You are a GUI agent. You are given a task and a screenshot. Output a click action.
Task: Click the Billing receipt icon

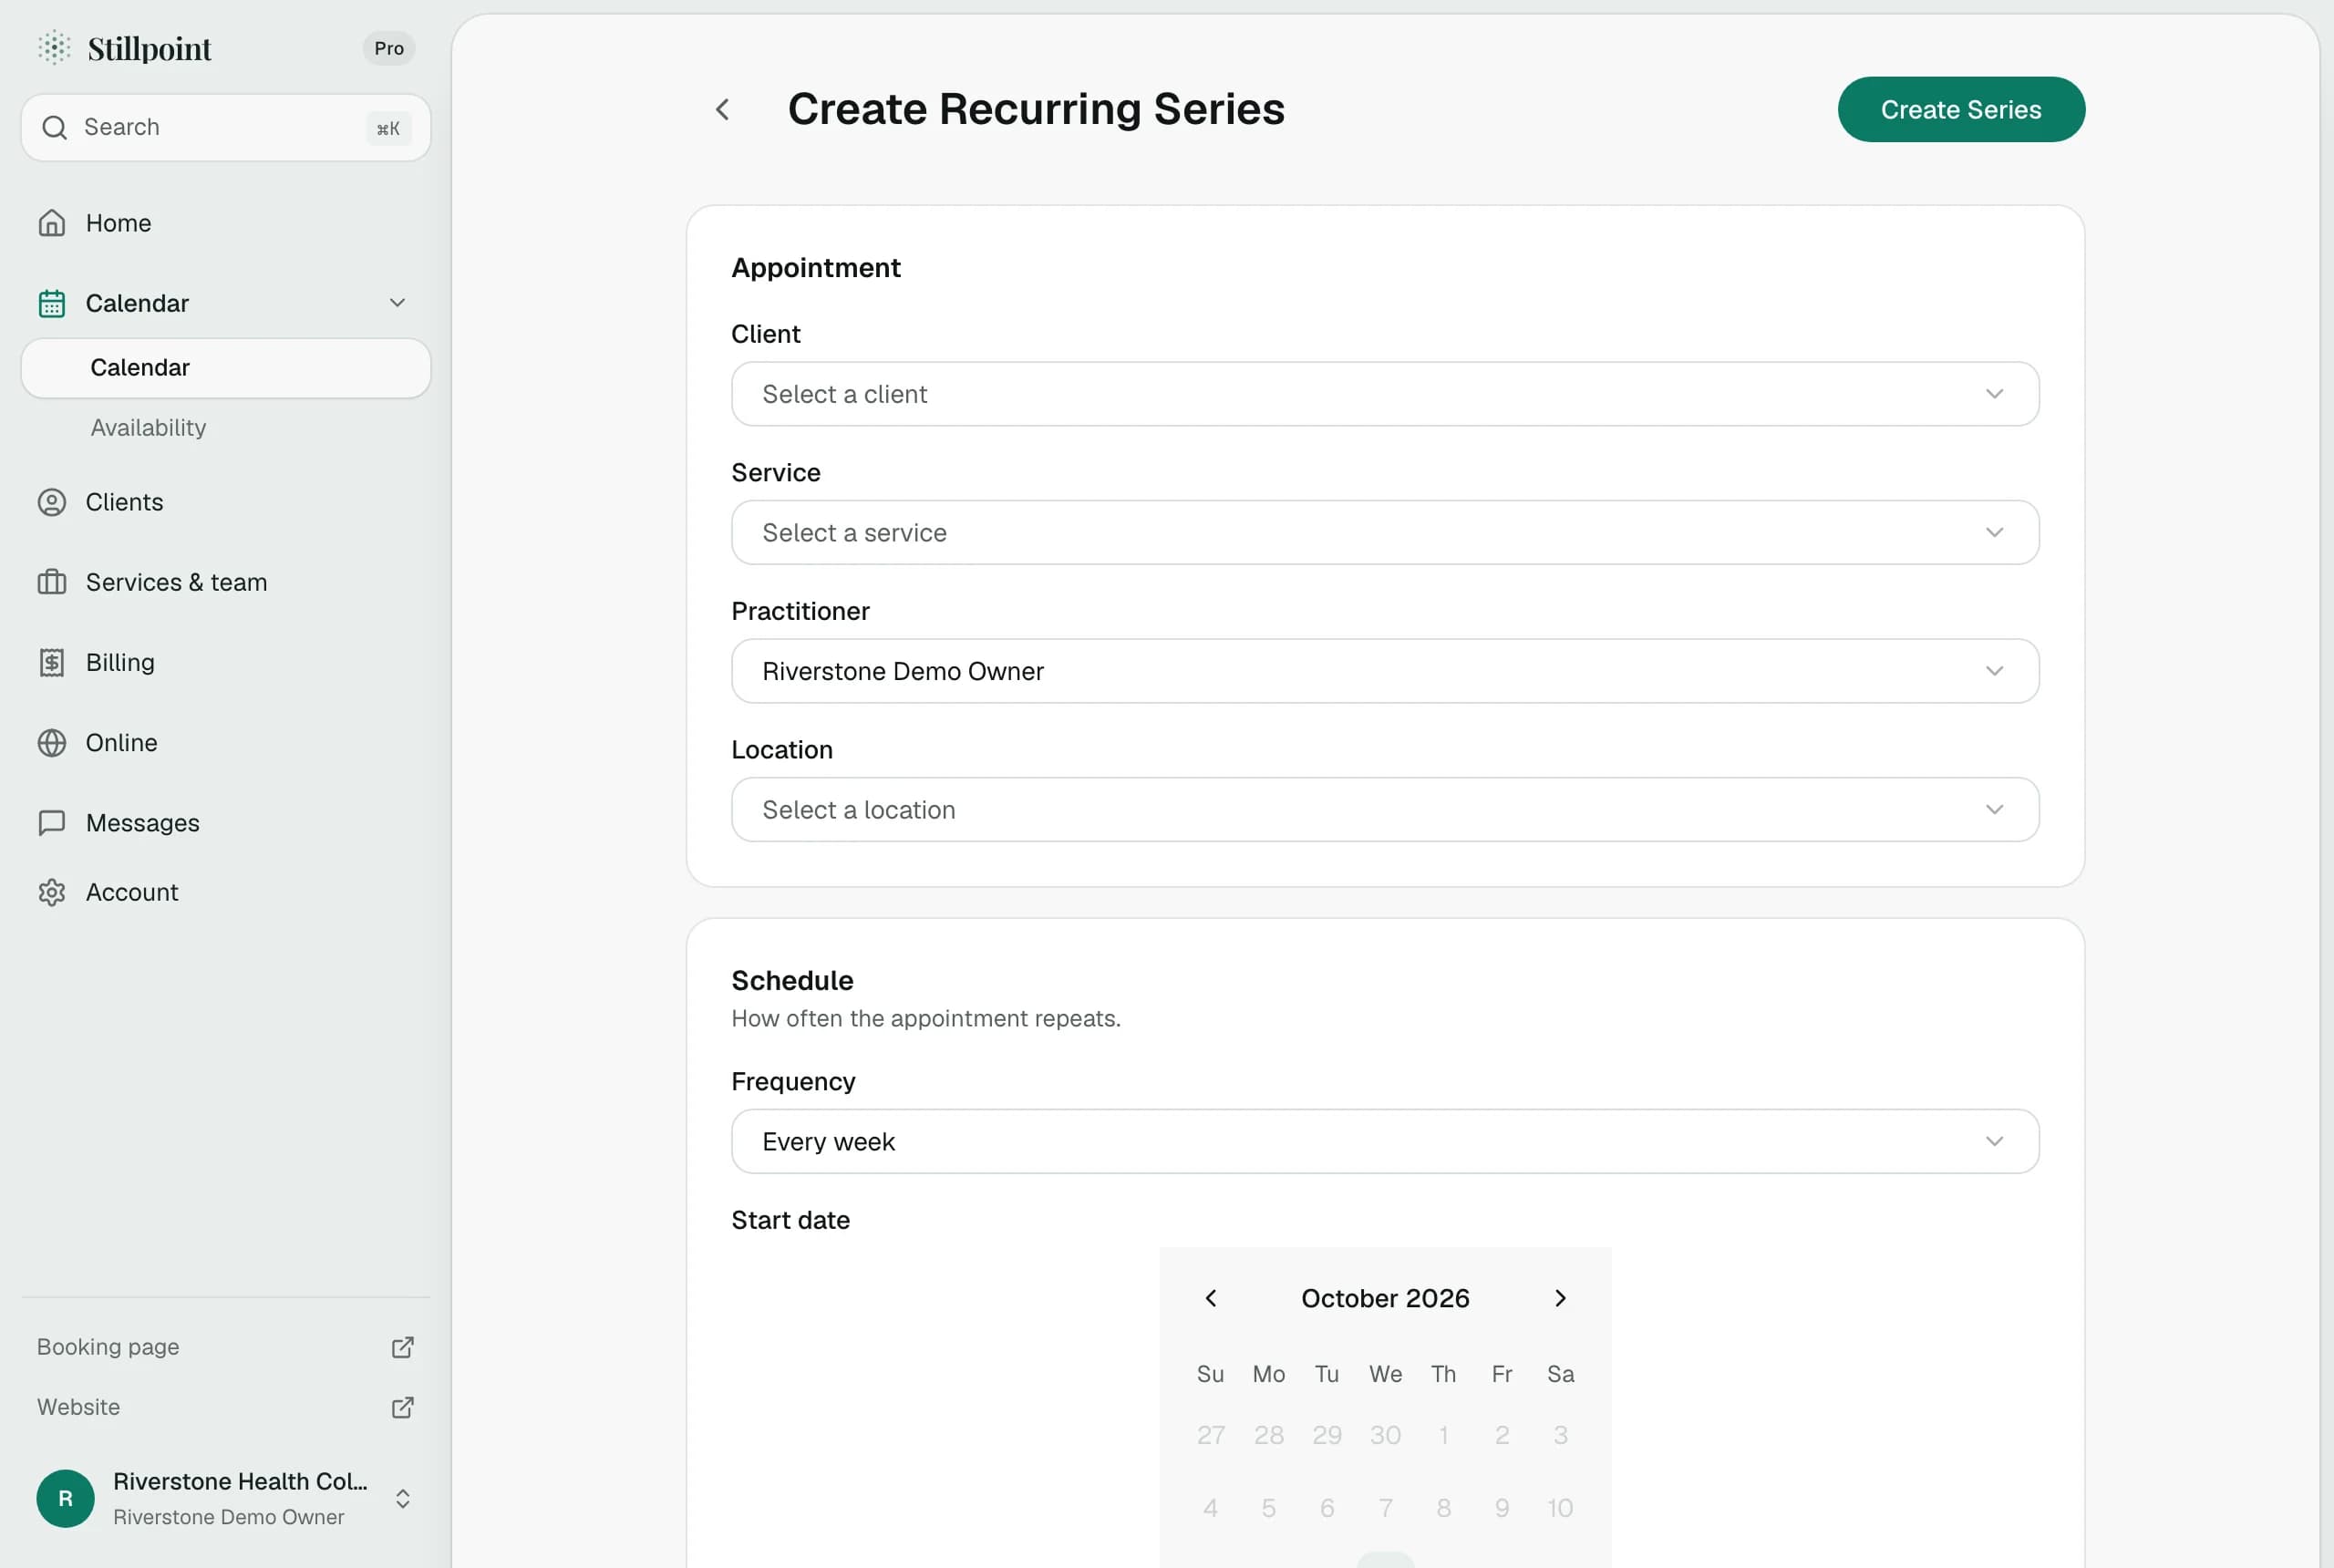coord(52,662)
